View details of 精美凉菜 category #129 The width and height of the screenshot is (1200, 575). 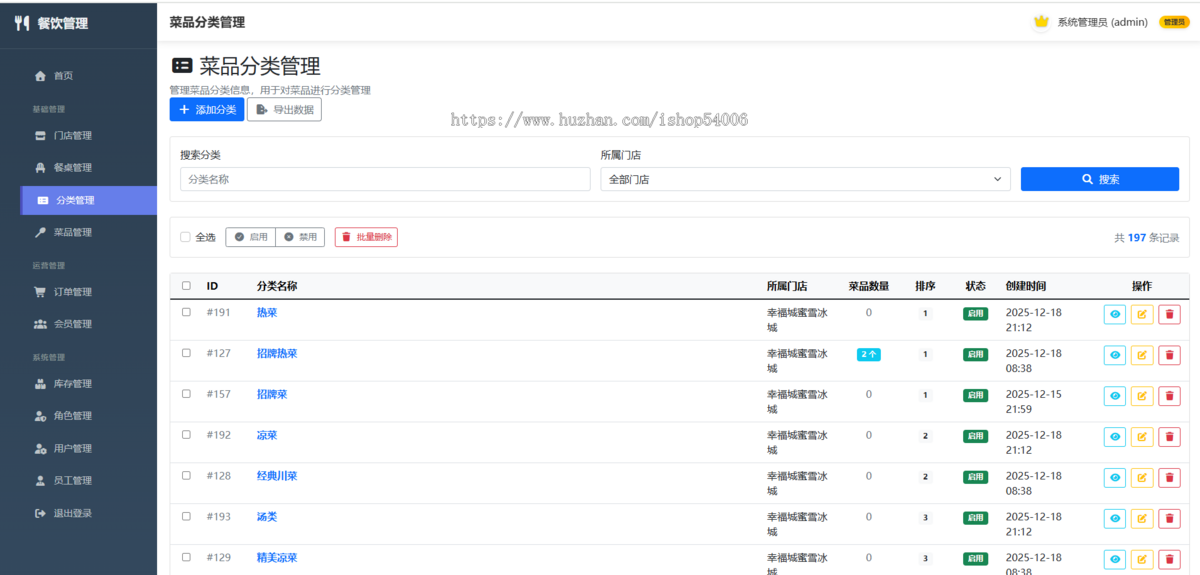tap(1115, 560)
